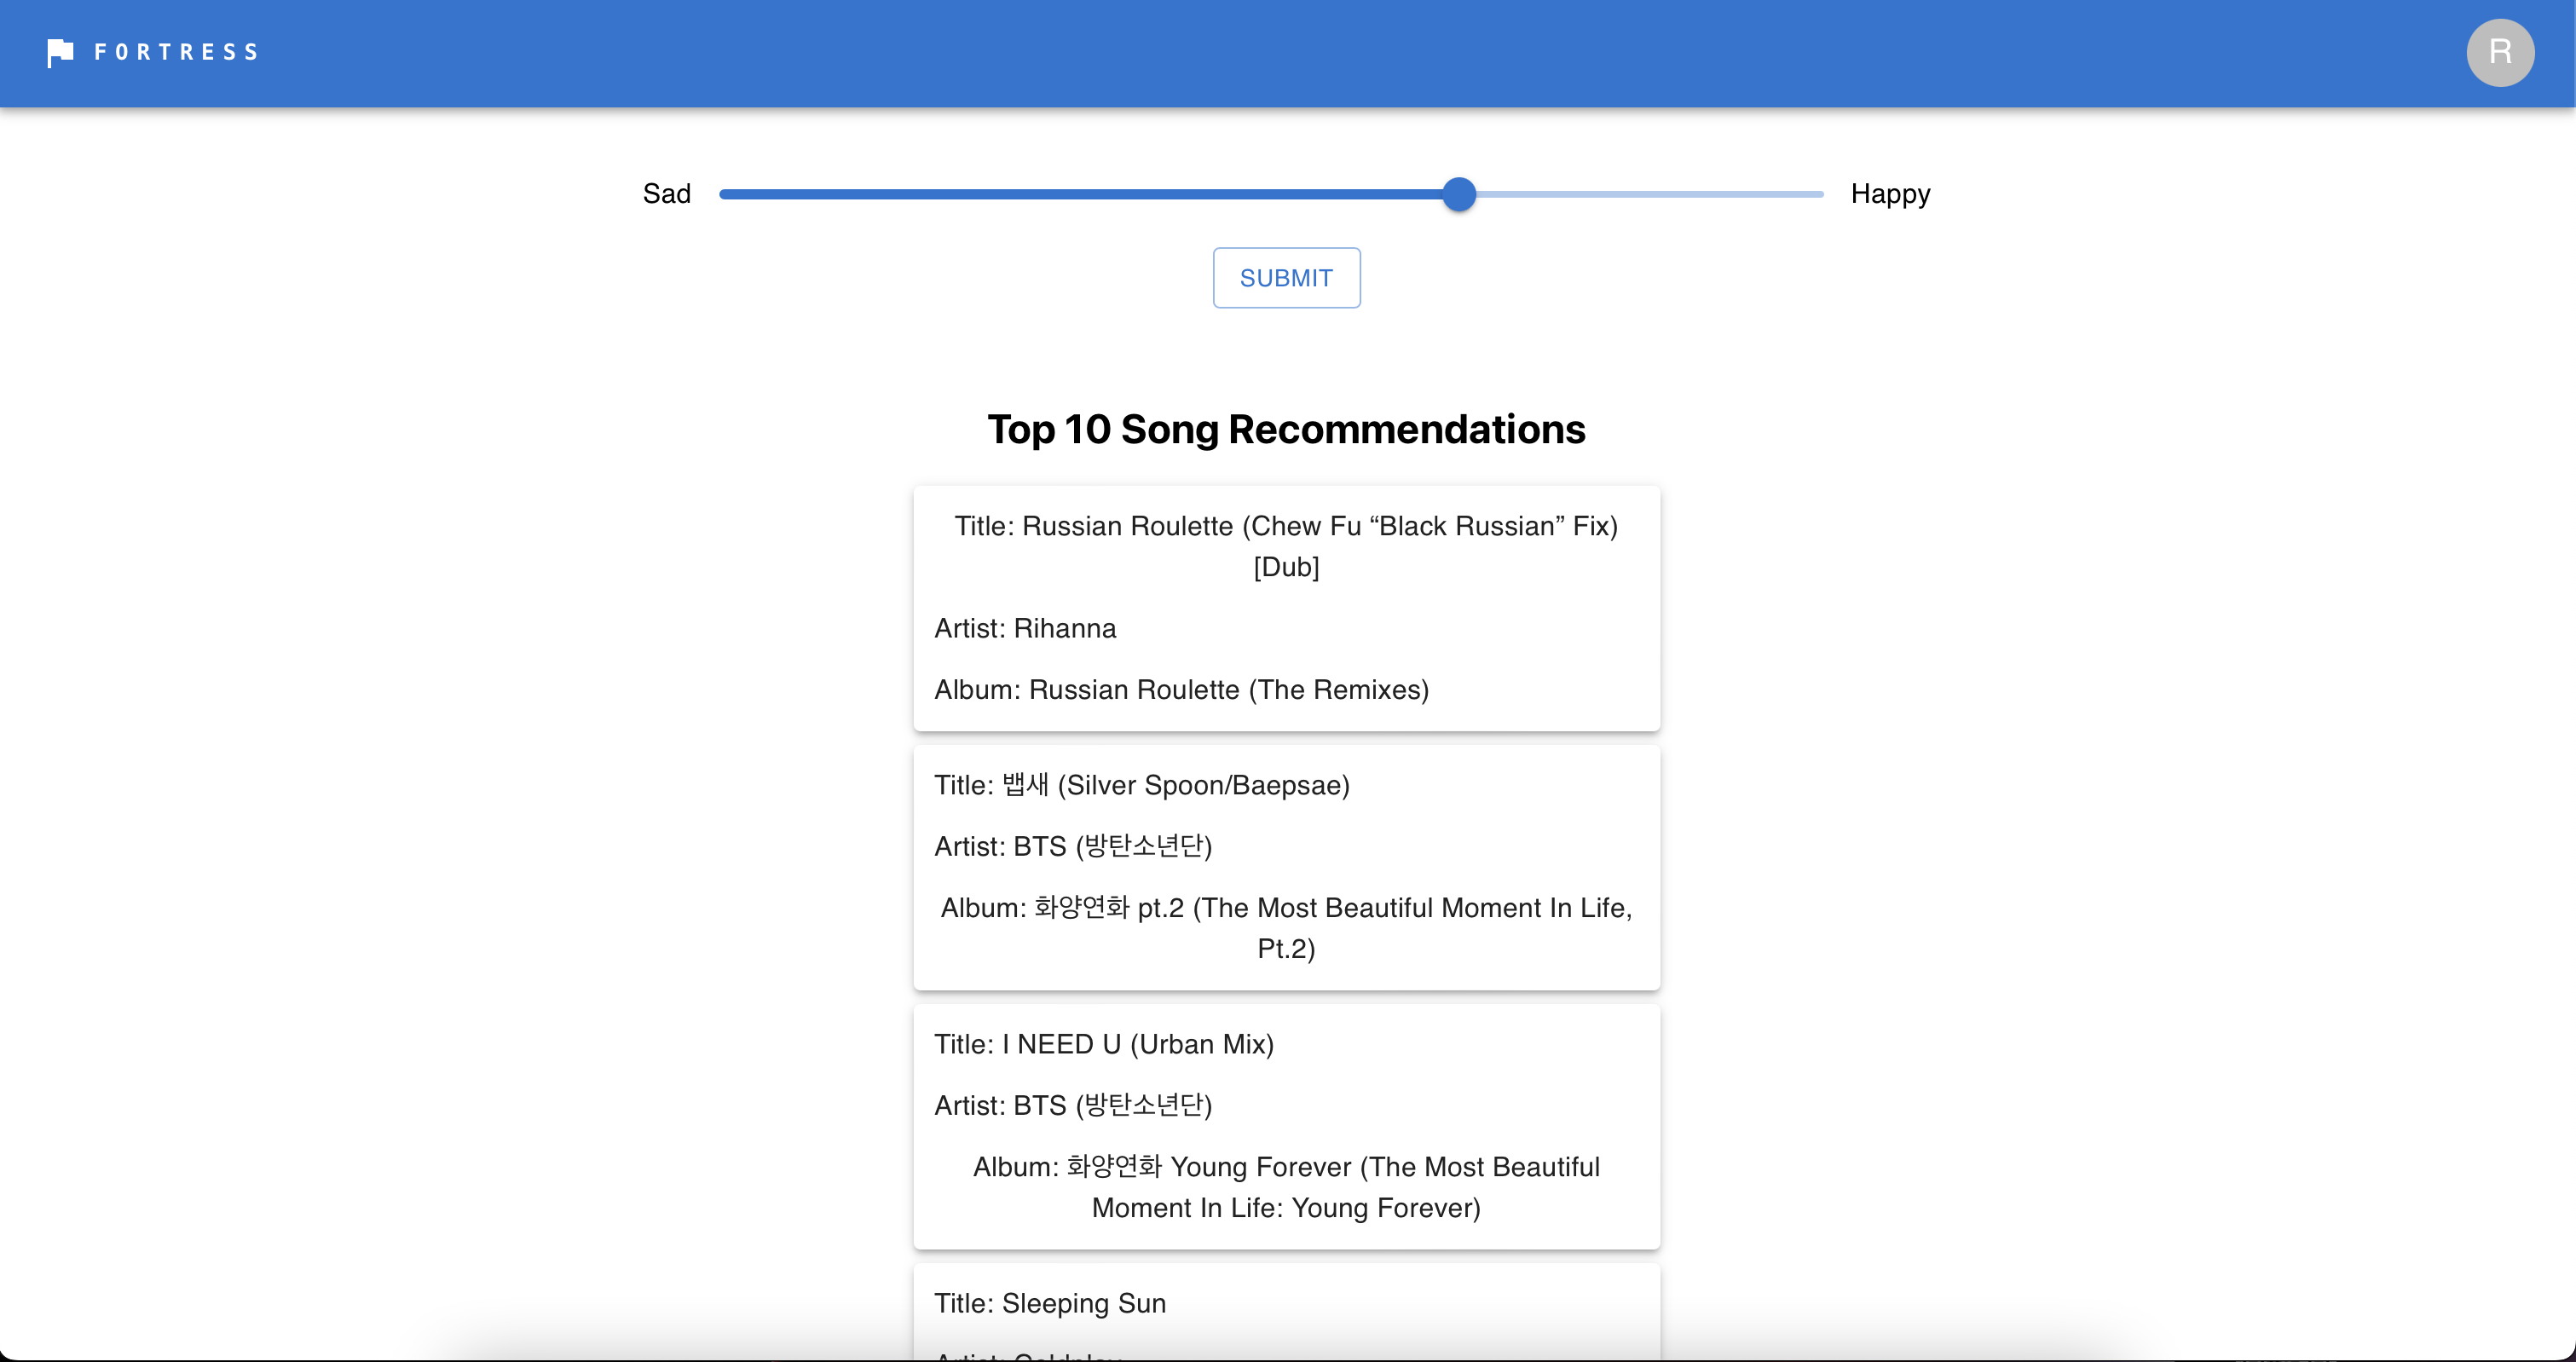Image resolution: width=2576 pixels, height=1362 pixels.
Task: Click Top 10 Song Recommendations heading
Action: point(1286,429)
